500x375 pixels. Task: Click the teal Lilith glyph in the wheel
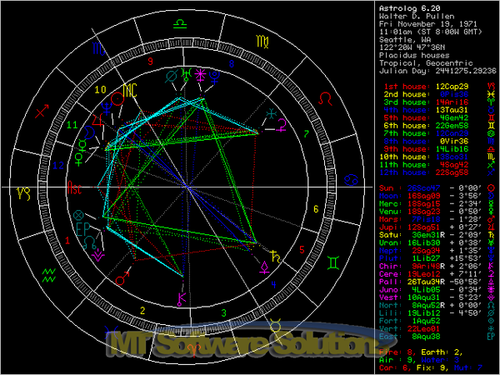click(x=171, y=77)
